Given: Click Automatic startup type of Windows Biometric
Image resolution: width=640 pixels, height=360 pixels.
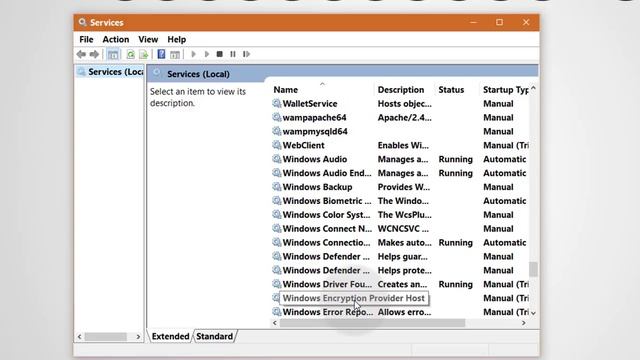Looking at the screenshot, I should click(x=504, y=200).
